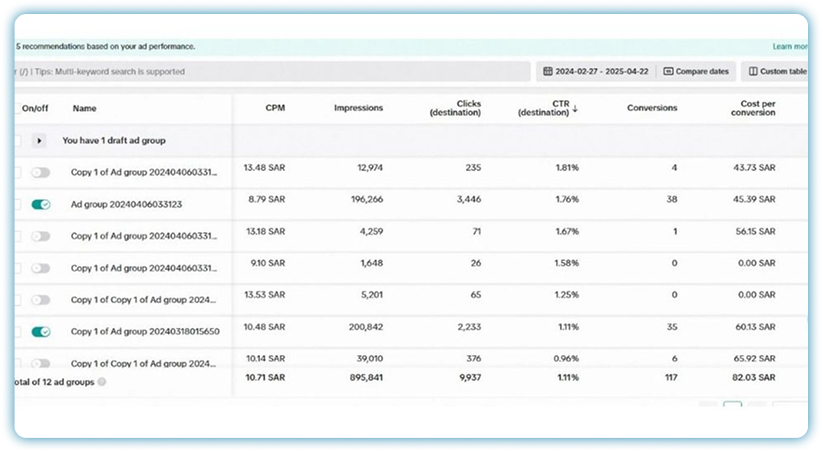The width and height of the screenshot is (823, 452).
Task: Click the keyword search input field
Action: tap(270, 72)
